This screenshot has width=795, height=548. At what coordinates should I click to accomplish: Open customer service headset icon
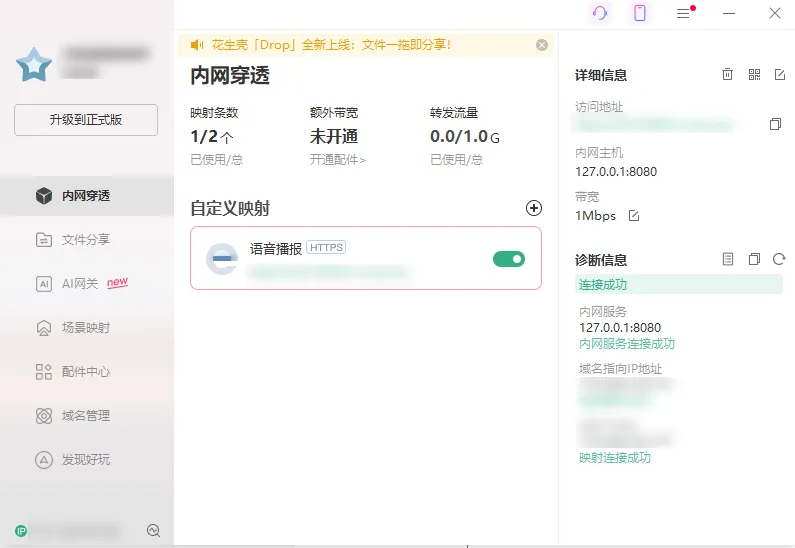point(600,13)
